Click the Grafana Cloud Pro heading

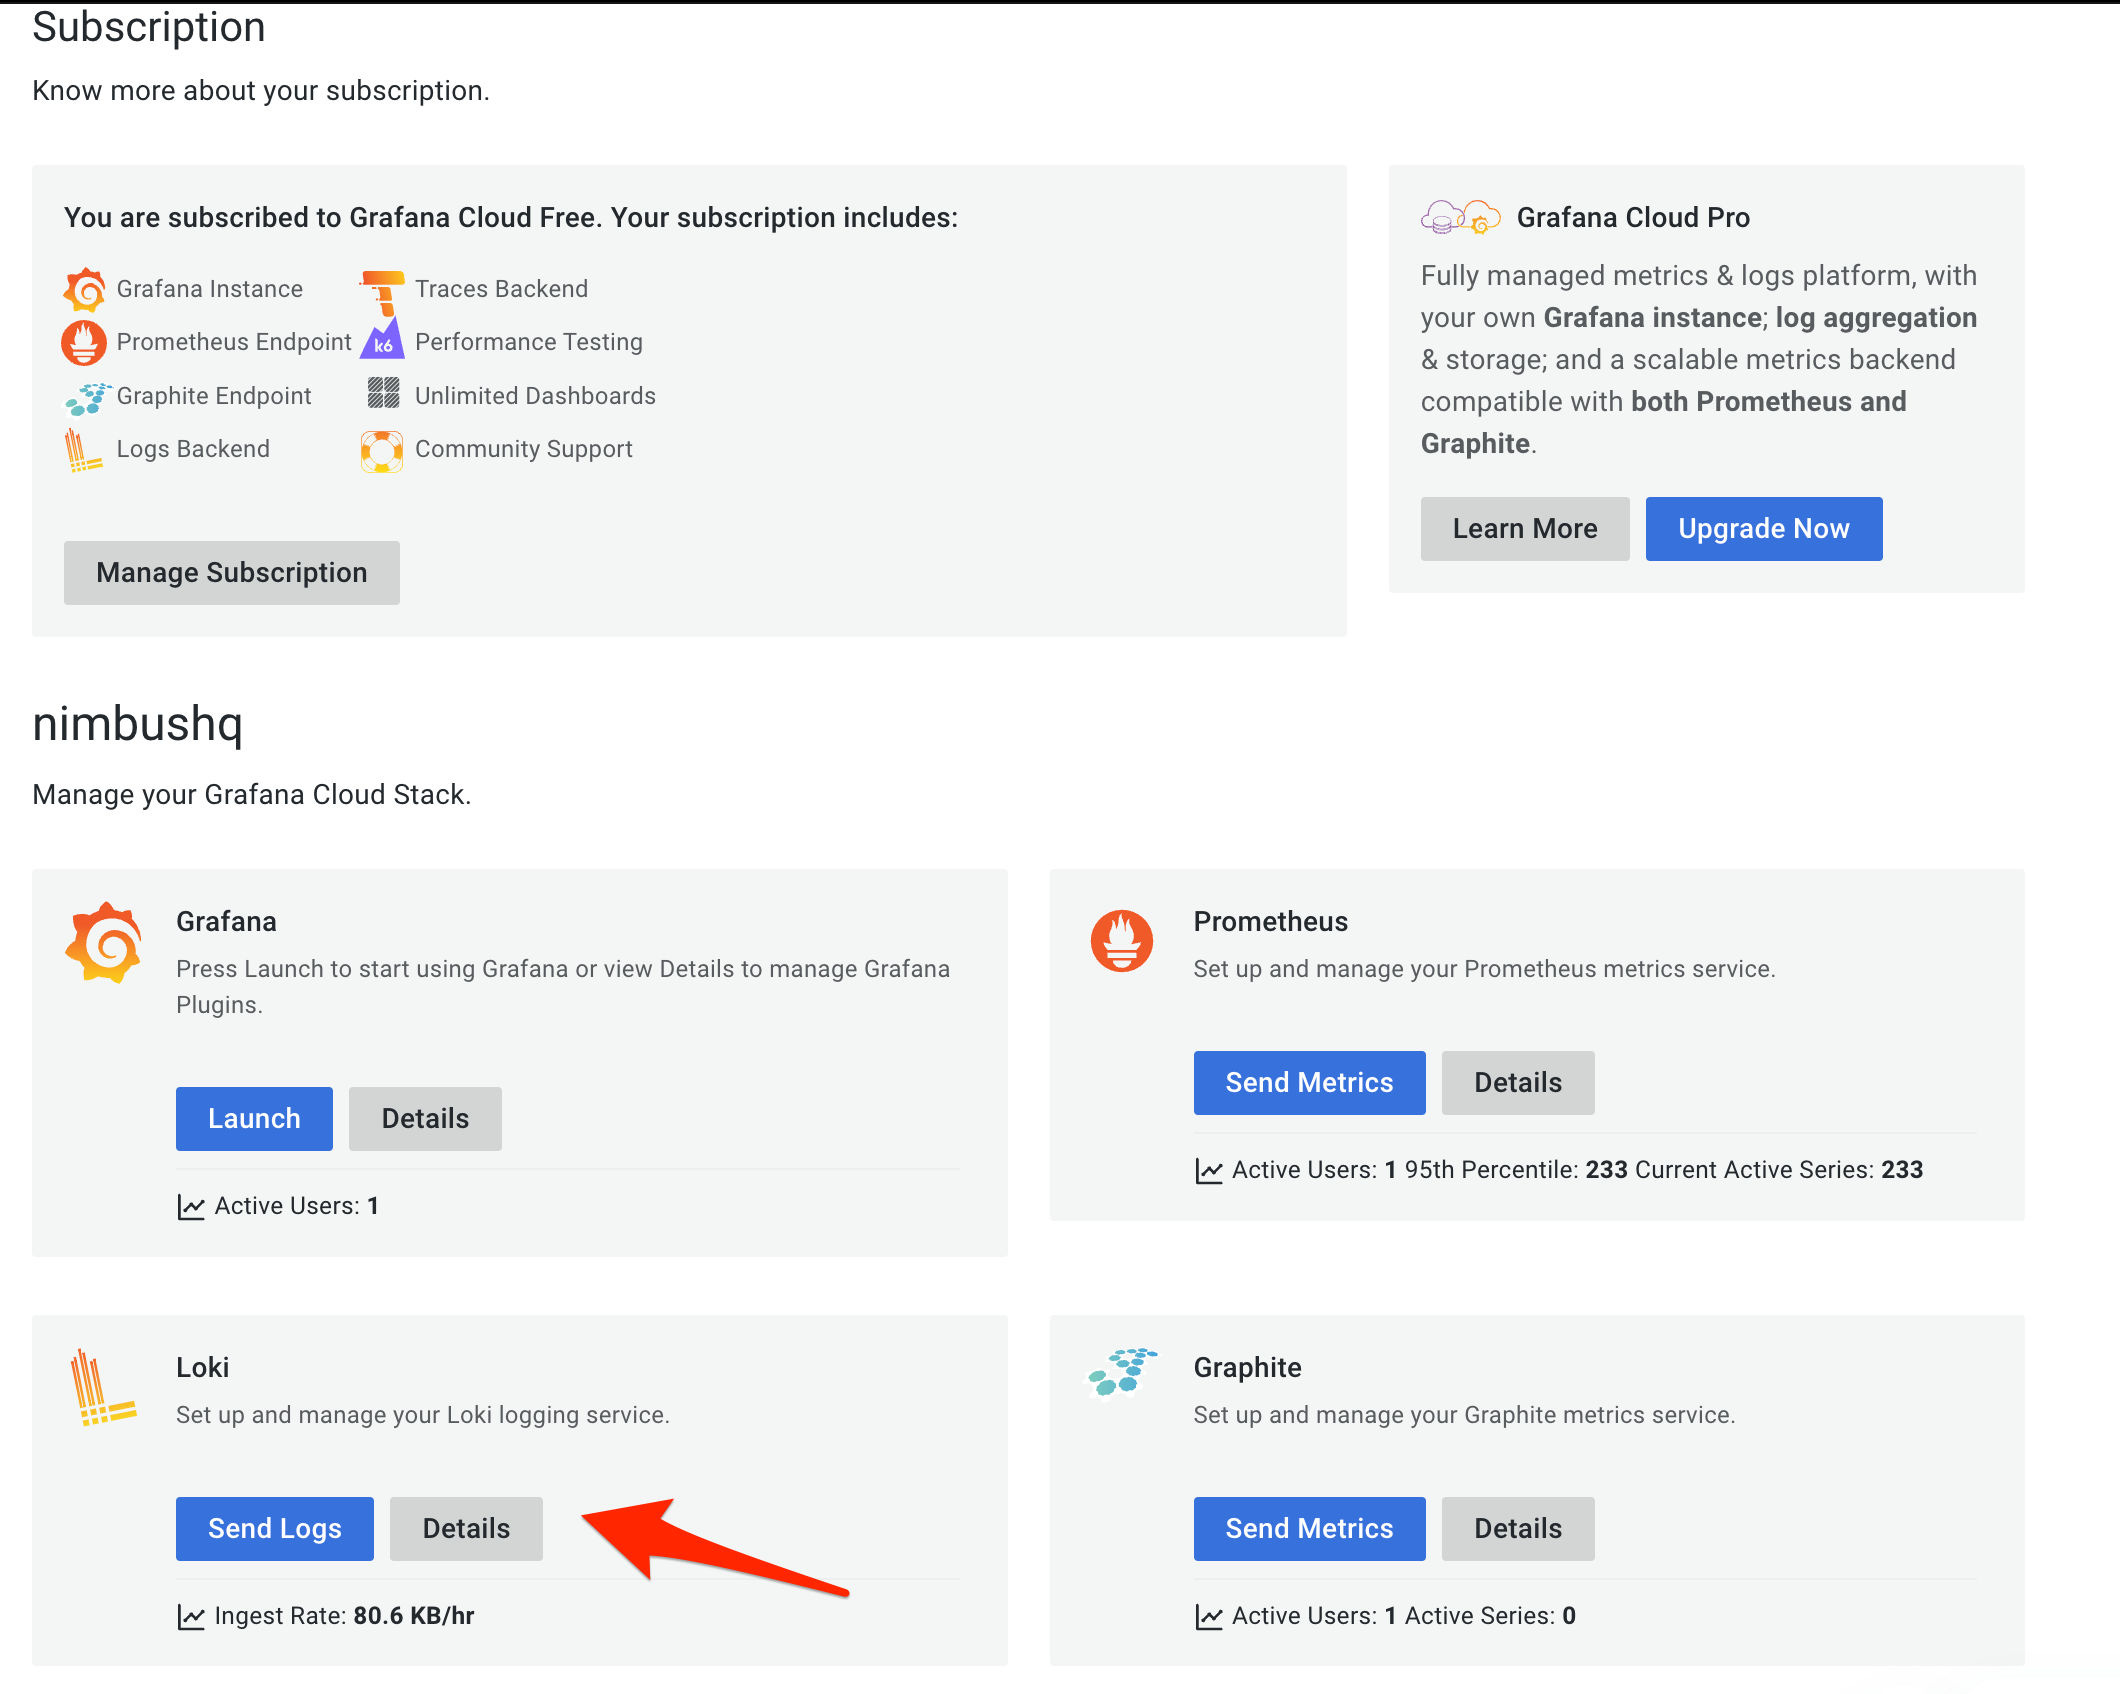click(x=1633, y=217)
